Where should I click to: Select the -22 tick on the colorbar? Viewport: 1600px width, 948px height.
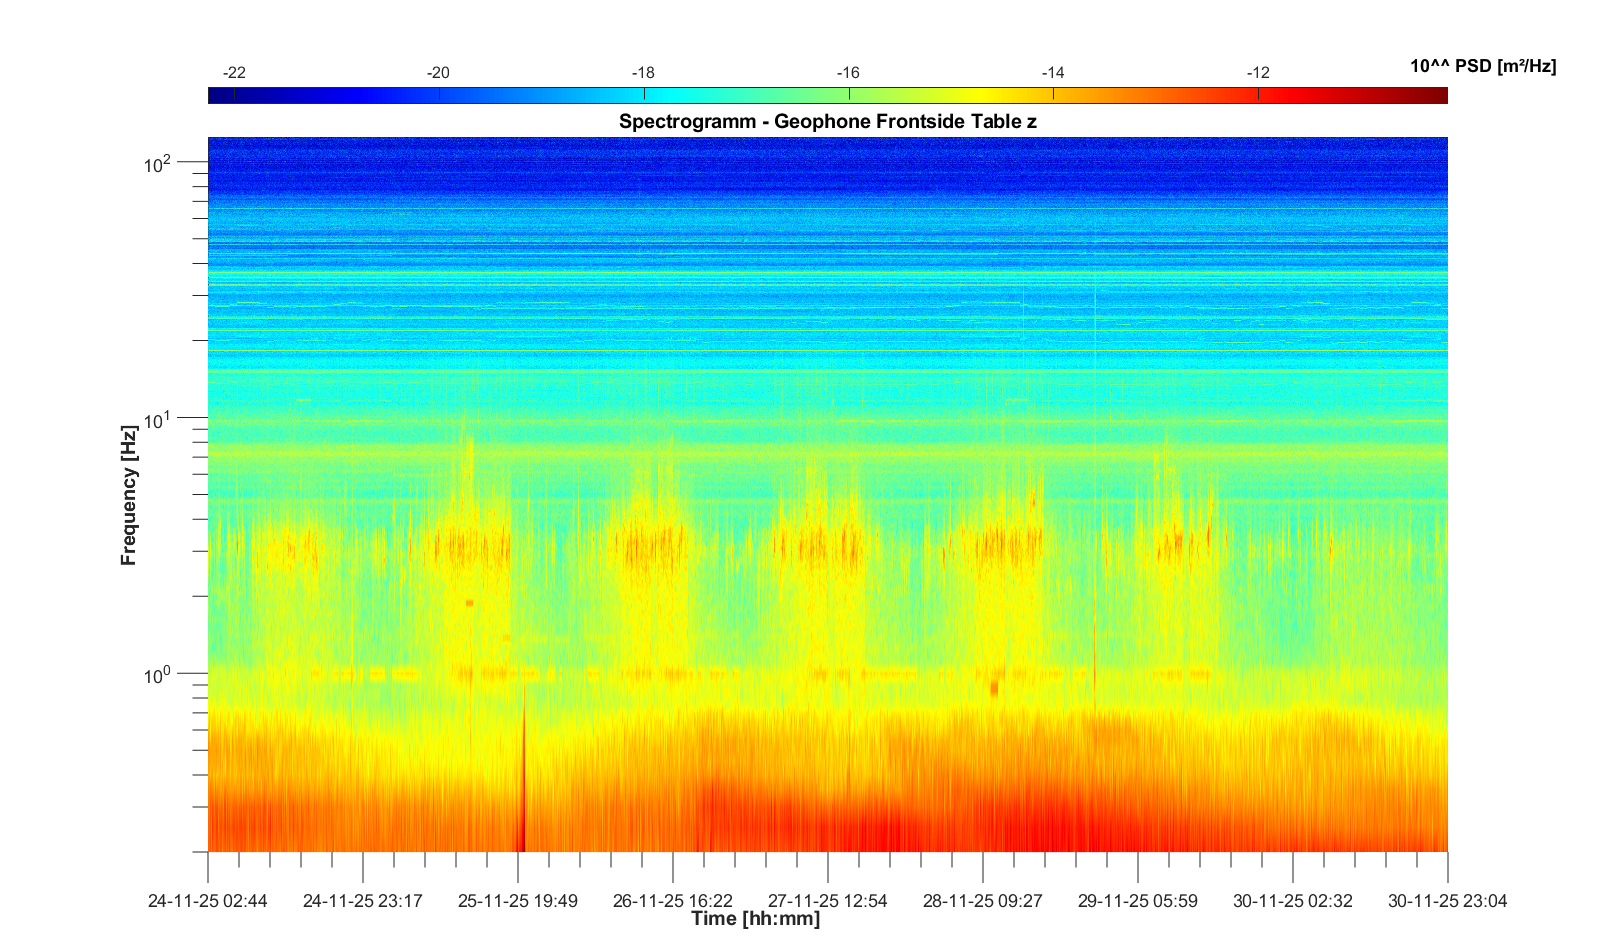click(x=234, y=73)
